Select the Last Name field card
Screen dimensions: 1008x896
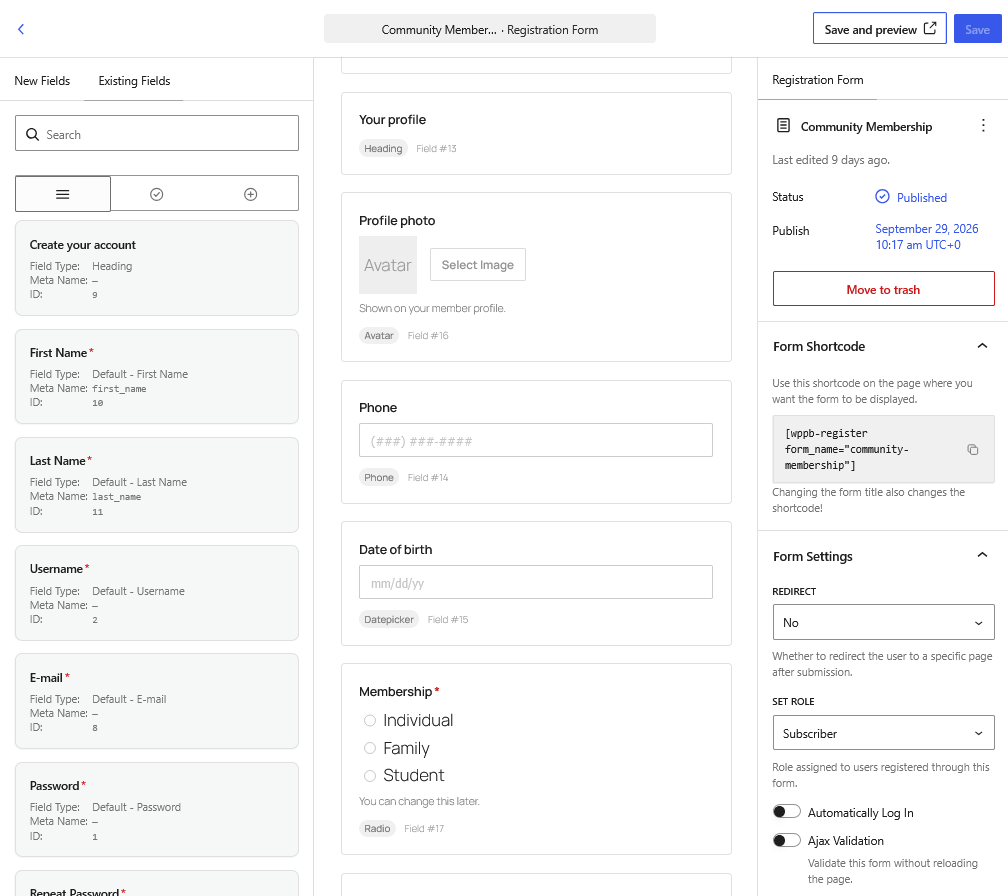[157, 485]
